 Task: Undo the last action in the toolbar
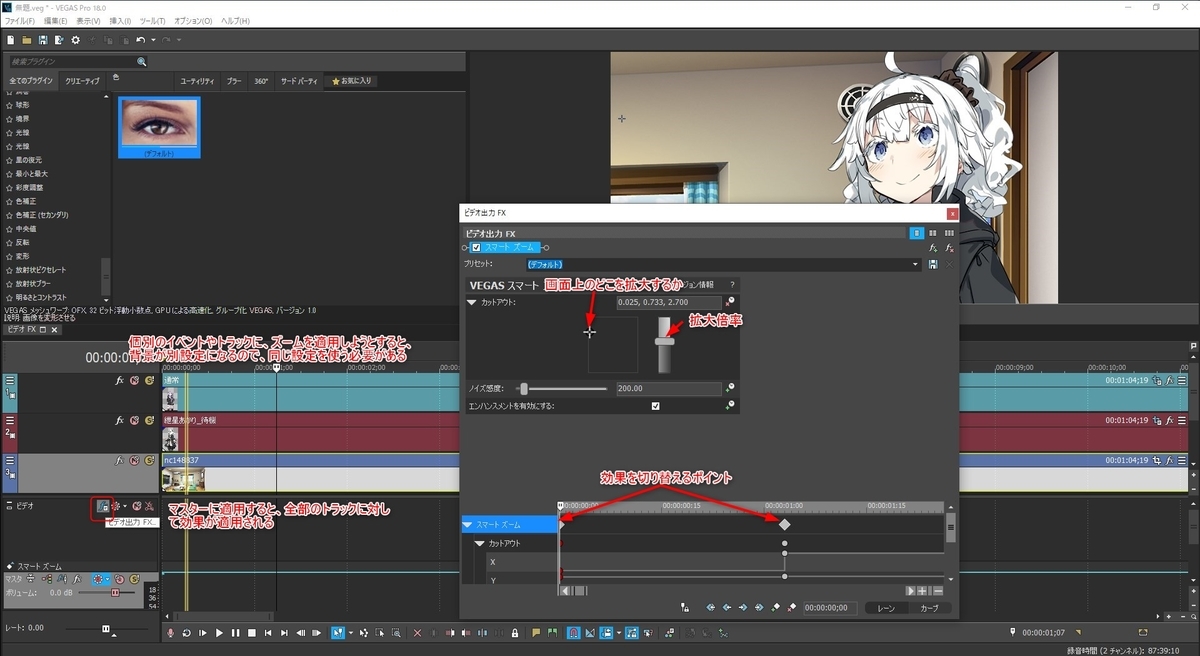coord(141,40)
